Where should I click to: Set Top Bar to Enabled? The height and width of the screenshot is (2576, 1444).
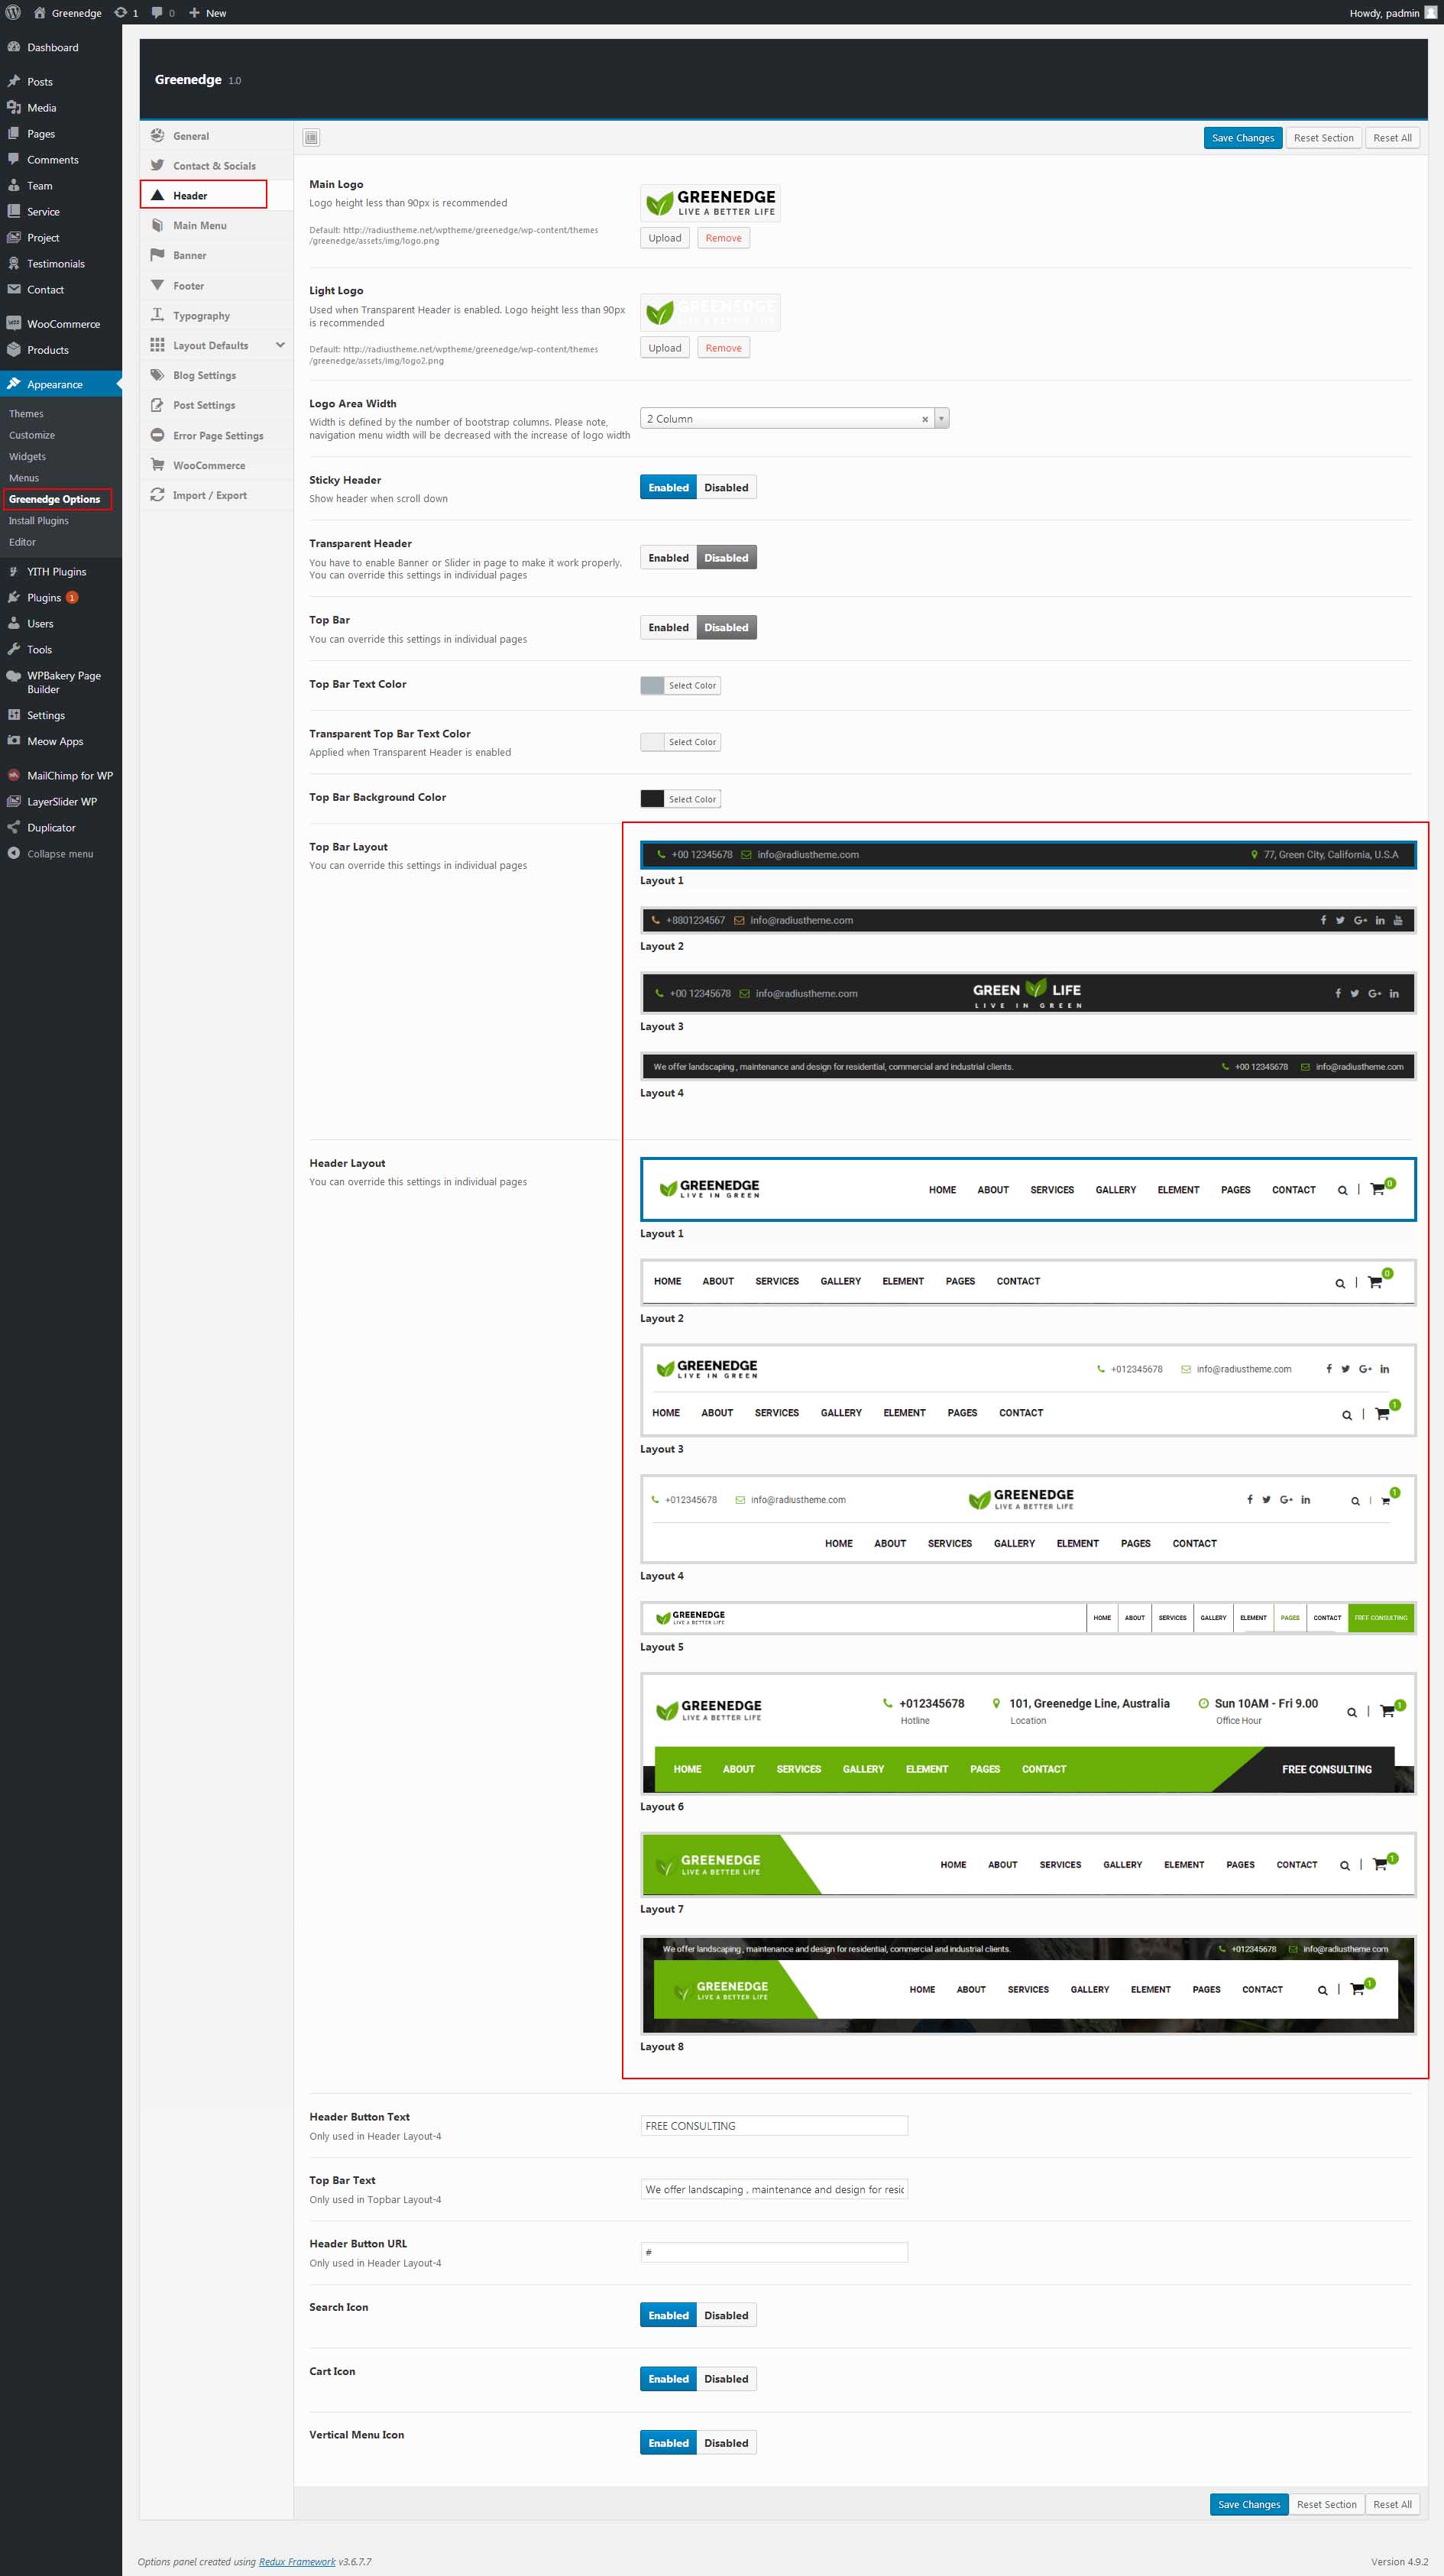point(668,628)
